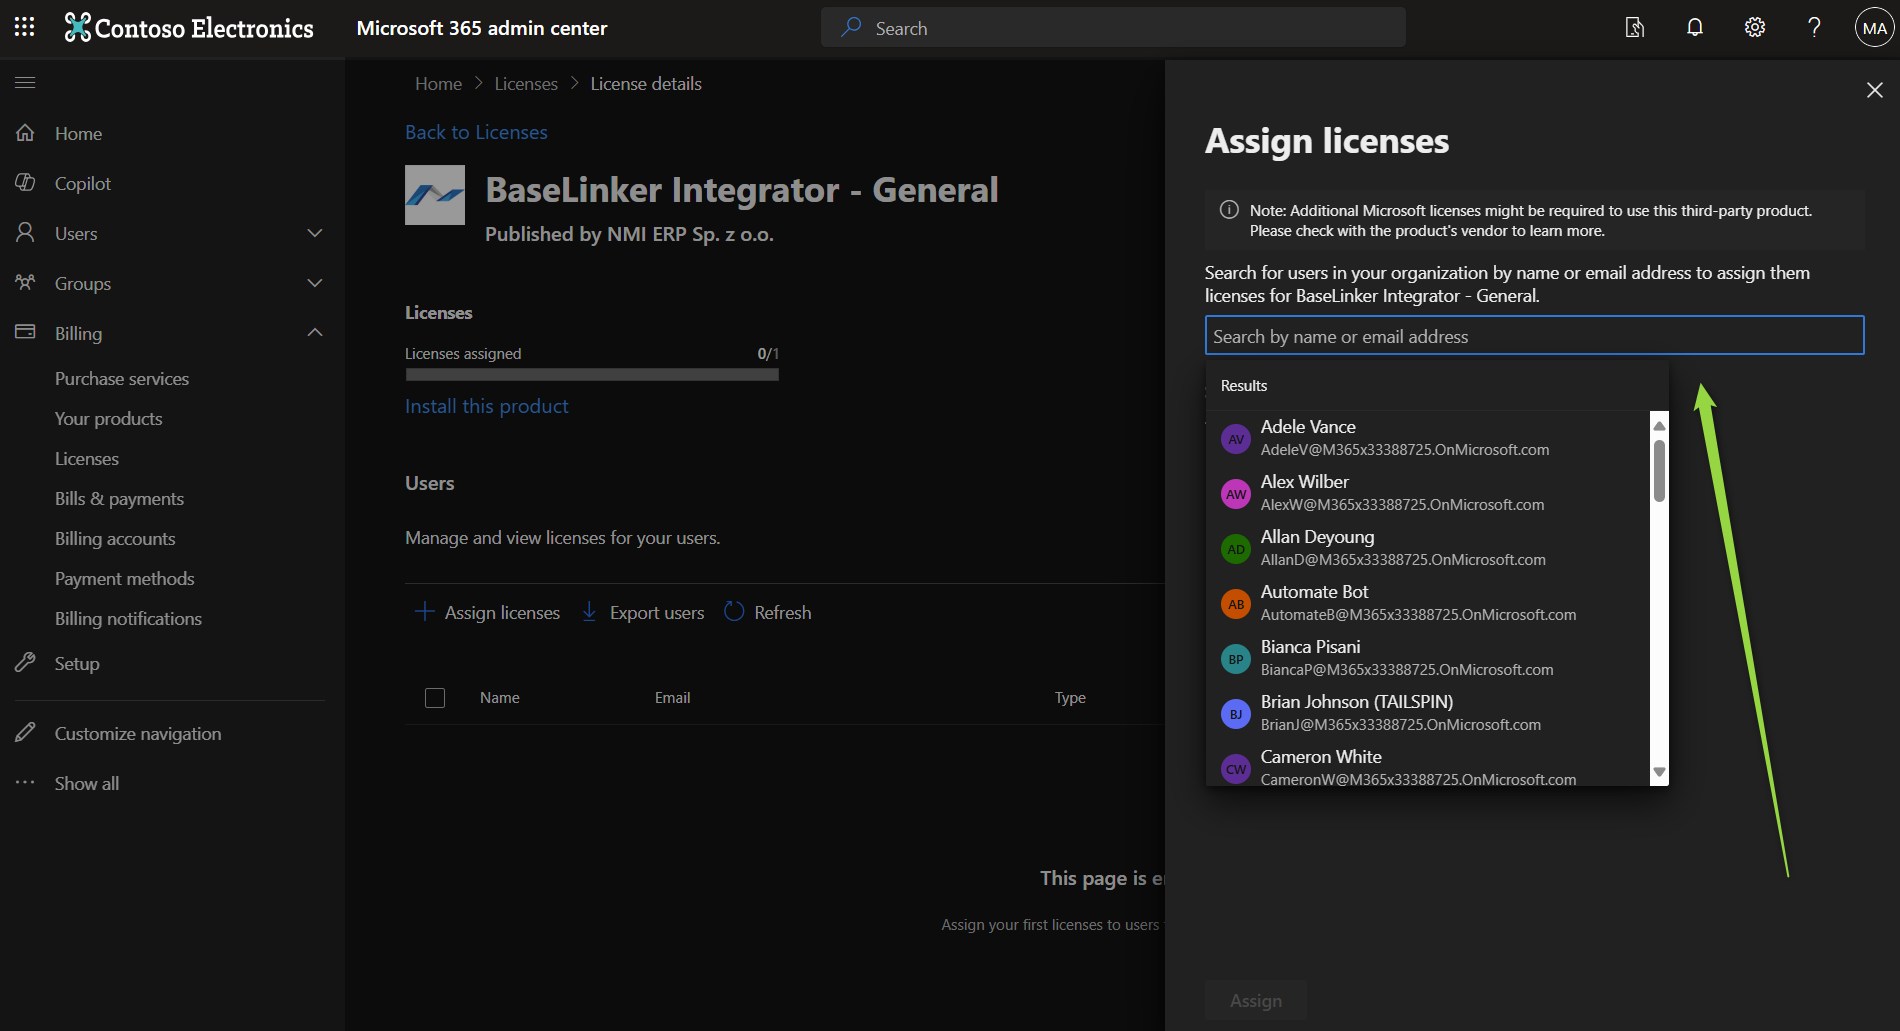Click the Users person icon in sidebar
The width and height of the screenshot is (1900, 1031).
coord(25,233)
